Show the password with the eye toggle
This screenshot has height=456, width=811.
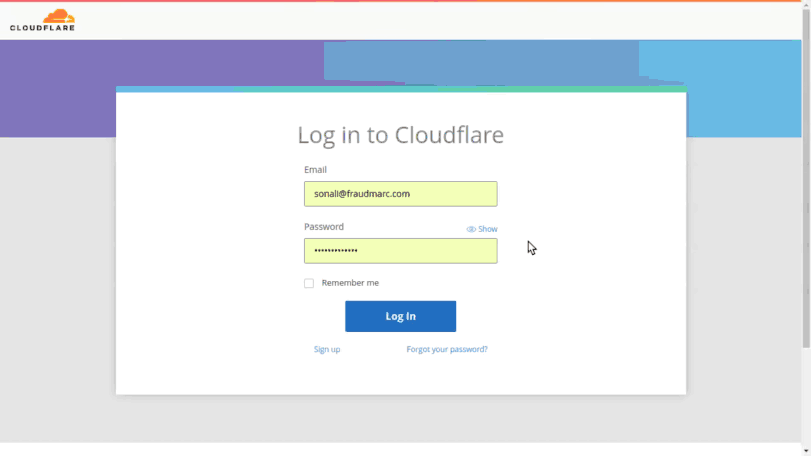point(482,229)
